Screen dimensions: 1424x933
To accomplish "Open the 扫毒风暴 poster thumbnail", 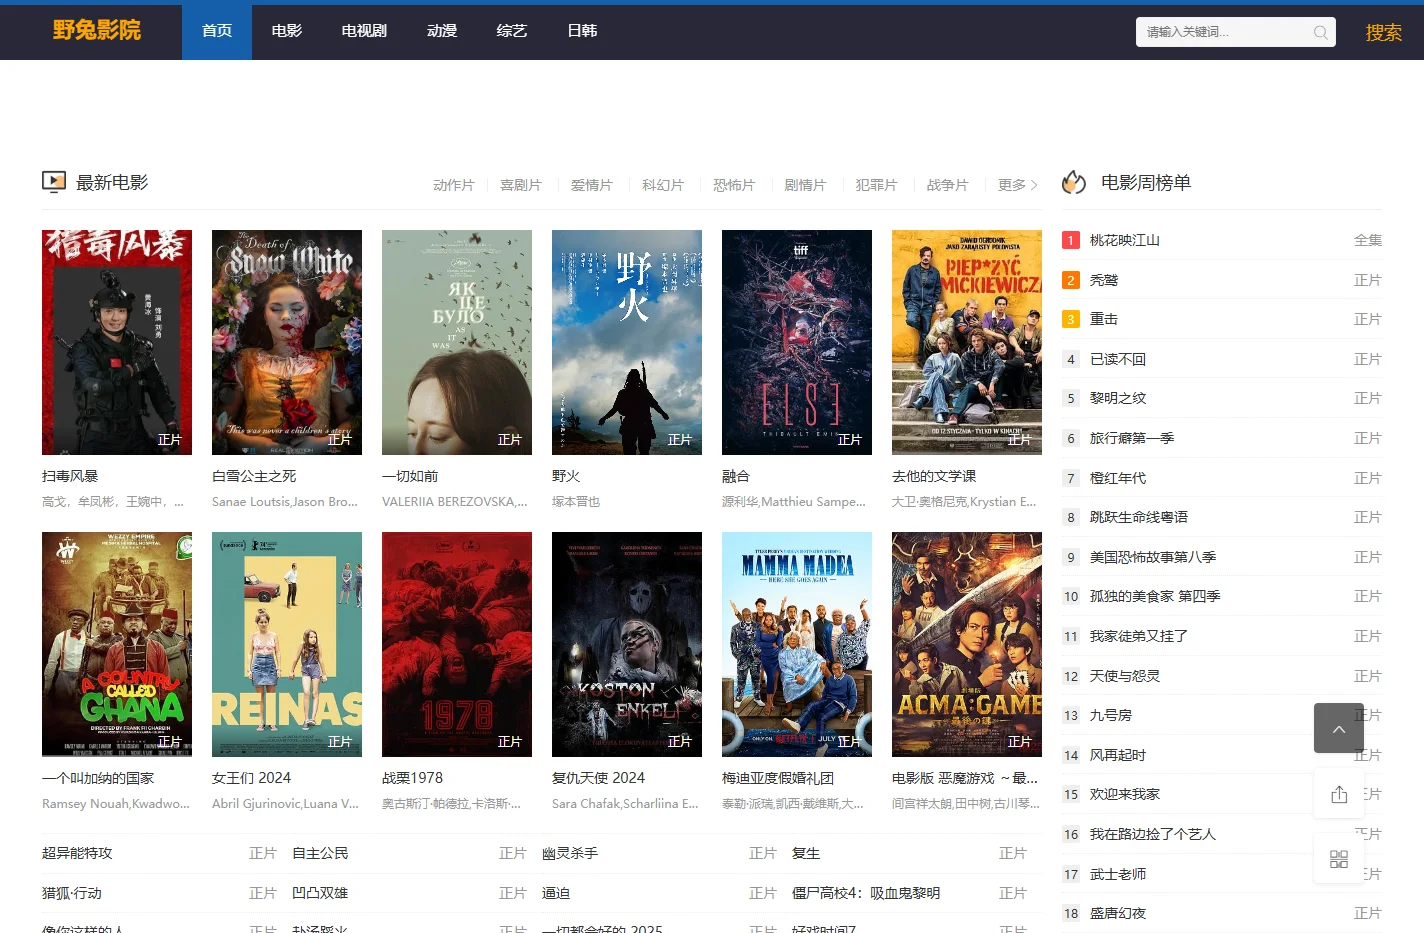I will (117, 342).
